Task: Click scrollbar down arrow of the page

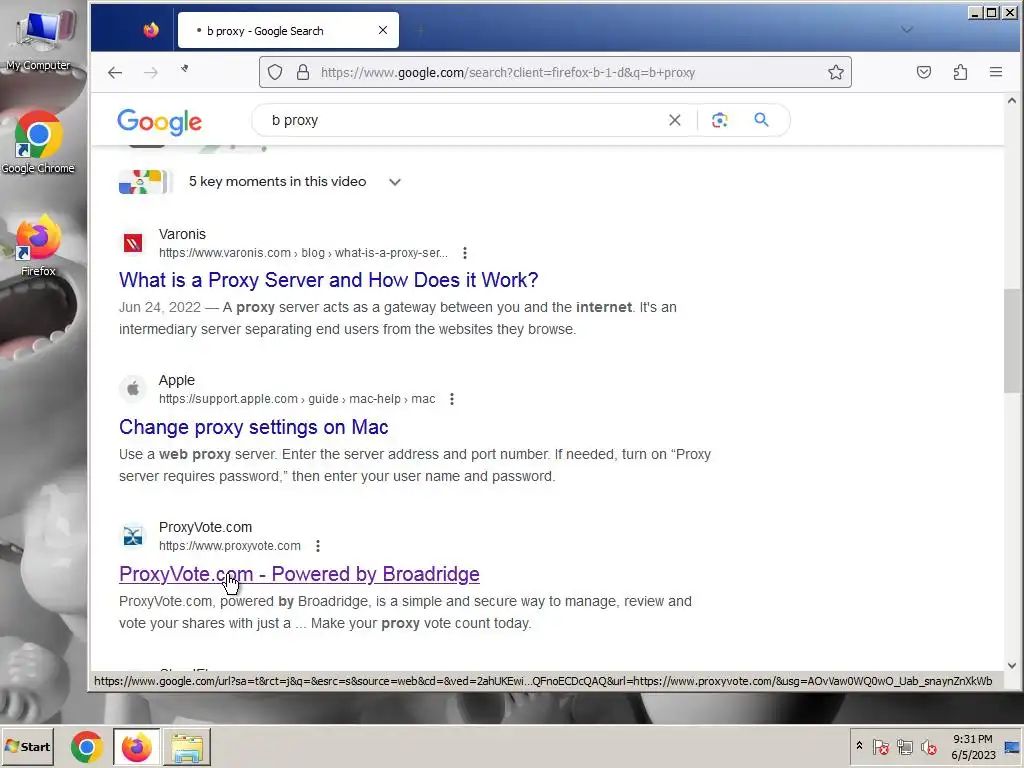Action: pos(1012,665)
